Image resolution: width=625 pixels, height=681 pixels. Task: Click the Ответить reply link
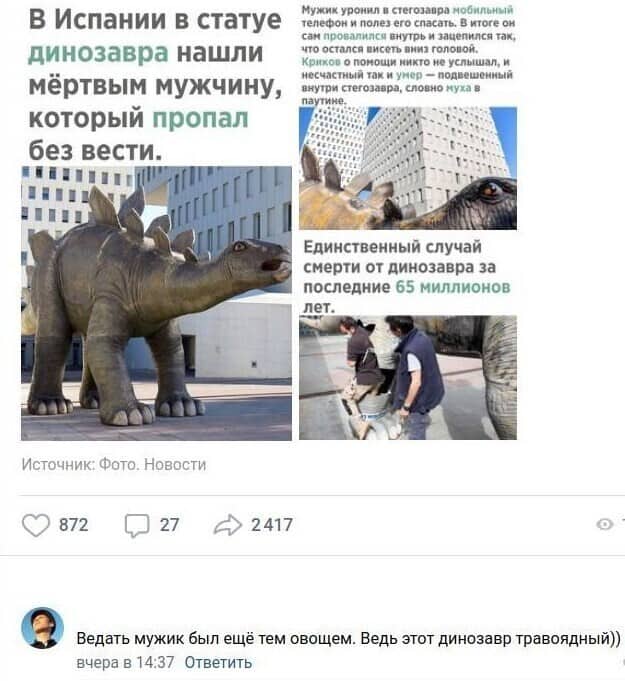point(218,662)
